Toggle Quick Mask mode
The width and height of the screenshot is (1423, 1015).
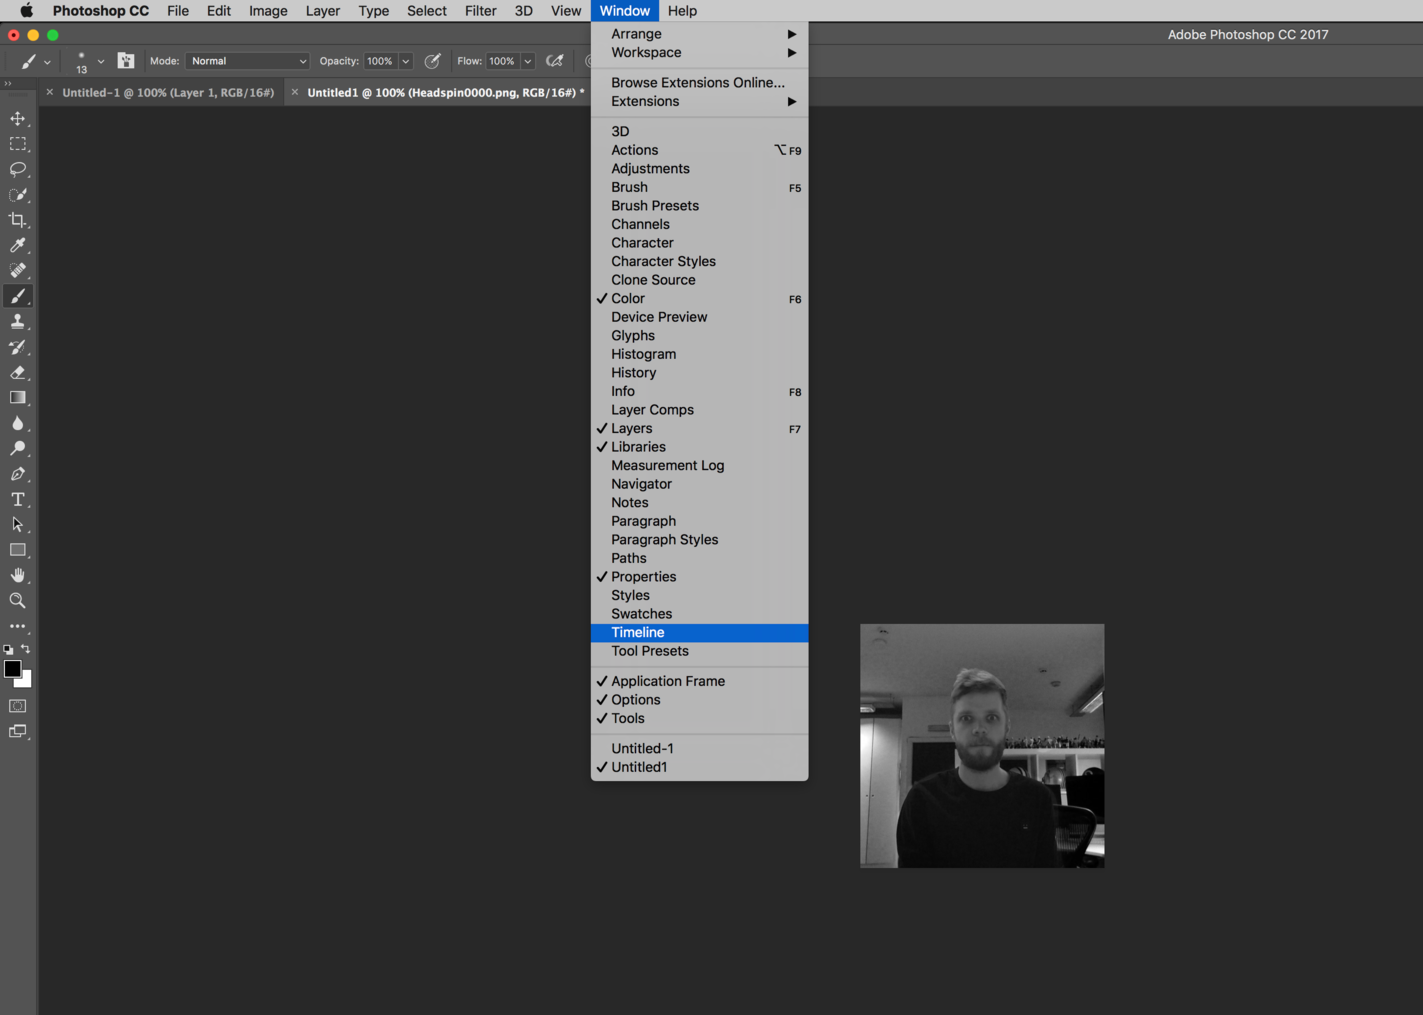click(18, 706)
